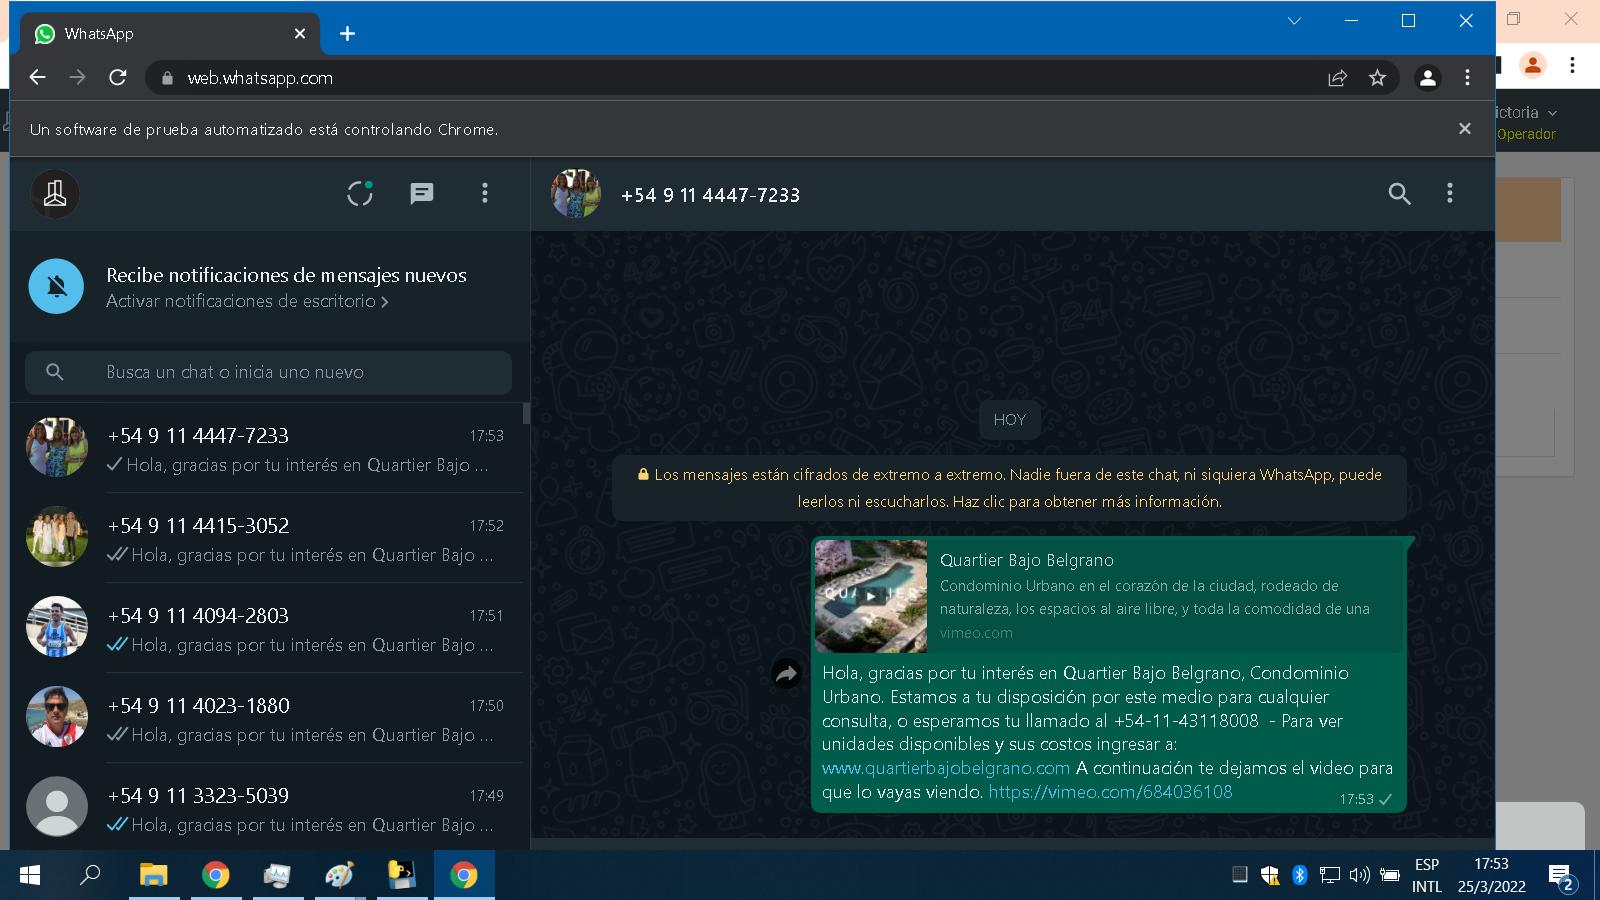The width and height of the screenshot is (1600, 900).
Task: Start a new chat with message icon
Action: point(422,193)
